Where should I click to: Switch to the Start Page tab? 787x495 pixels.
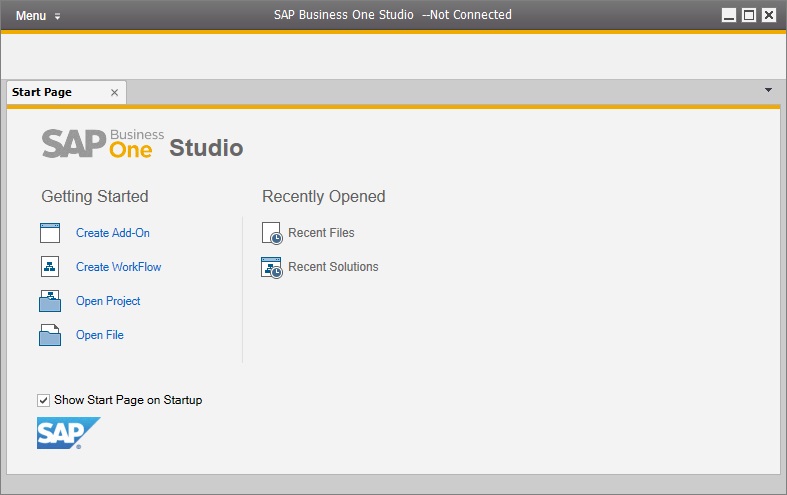pyautogui.click(x=42, y=92)
